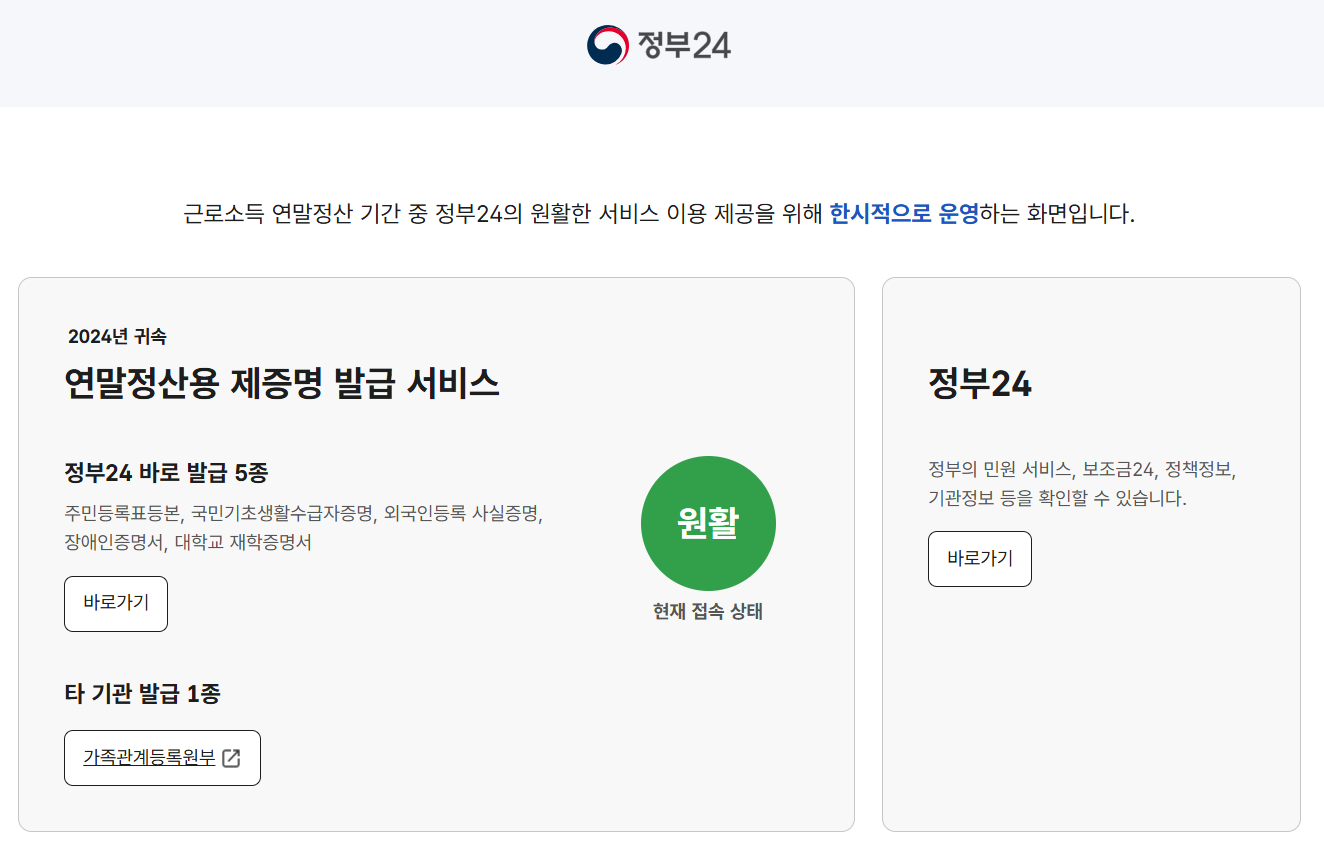This screenshot has width=1324, height=847.
Task: Click the 타 기관 발급 1종 heading
Action: pos(142,693)
